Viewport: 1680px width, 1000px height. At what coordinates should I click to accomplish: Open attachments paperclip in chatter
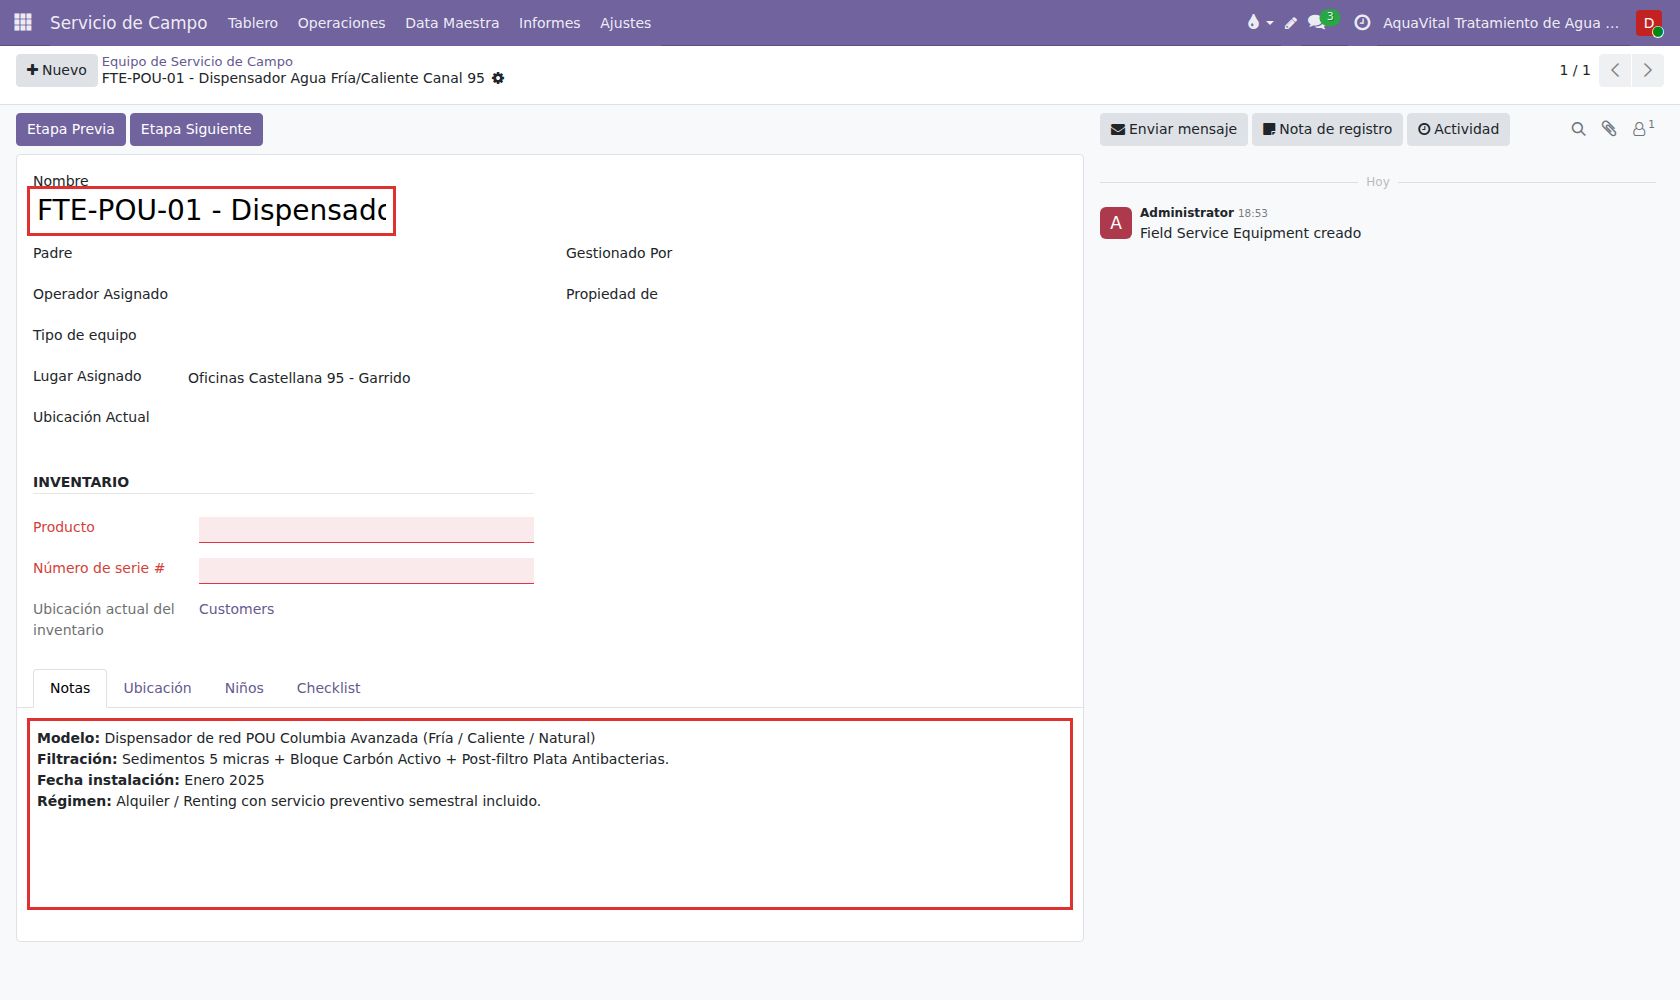pos(1609,129)
